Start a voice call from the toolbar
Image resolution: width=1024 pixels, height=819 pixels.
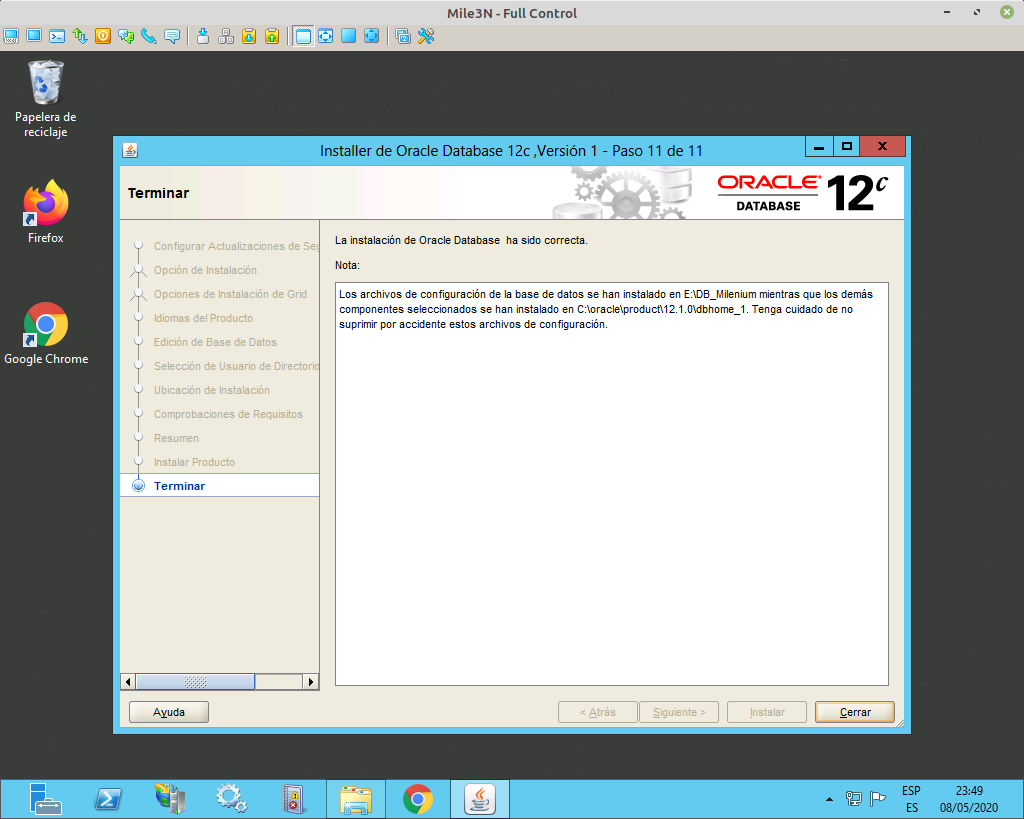pos(148,36)
